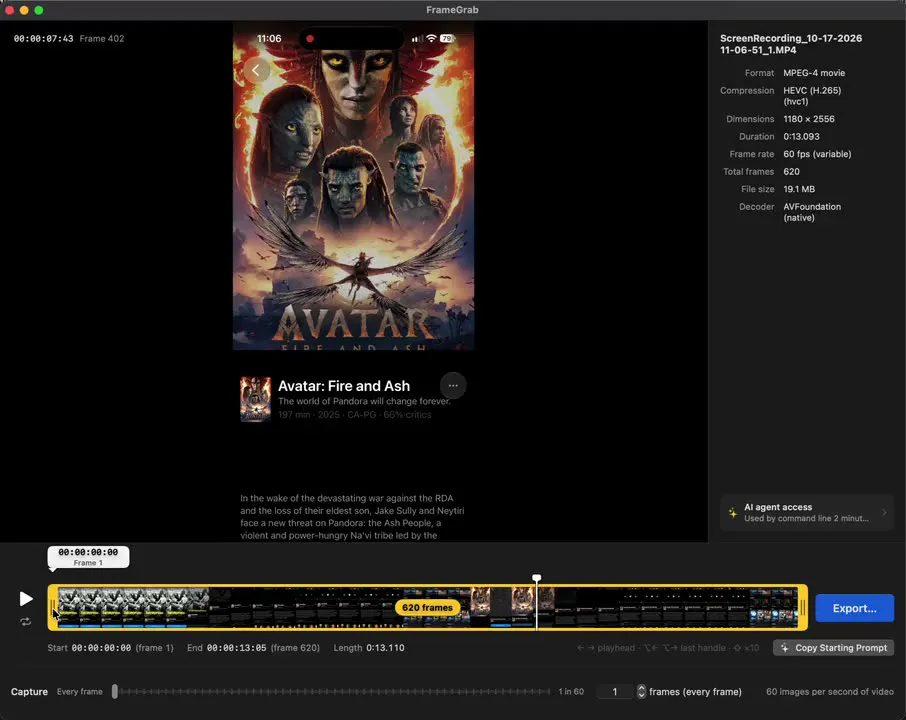
Task: Click the Avatar poster thumbnail beside title
Action: tap(255, 399)
